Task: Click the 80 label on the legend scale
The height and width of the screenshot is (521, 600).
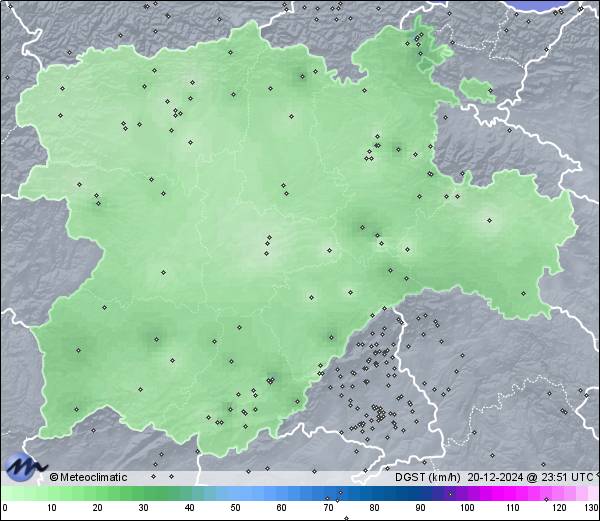Action: click(x=374, y=508)
